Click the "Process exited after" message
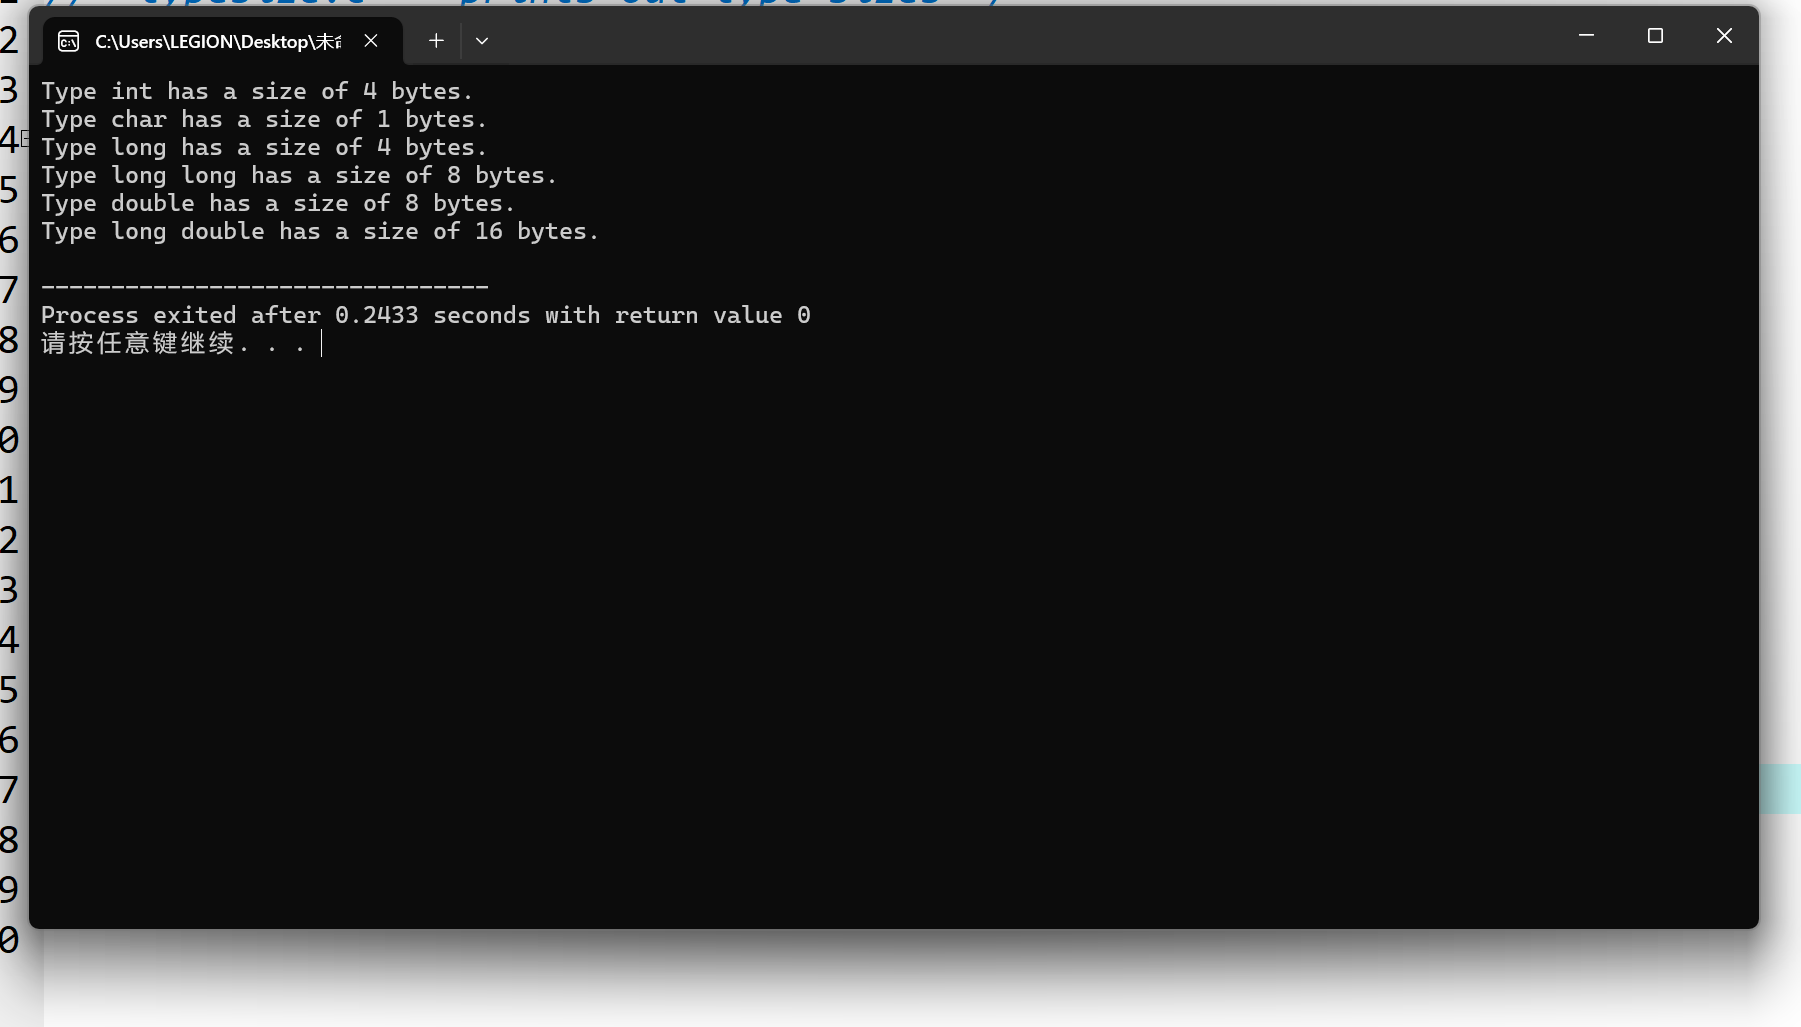Viewport: 1801px width, 1027px height. (426, 315)
